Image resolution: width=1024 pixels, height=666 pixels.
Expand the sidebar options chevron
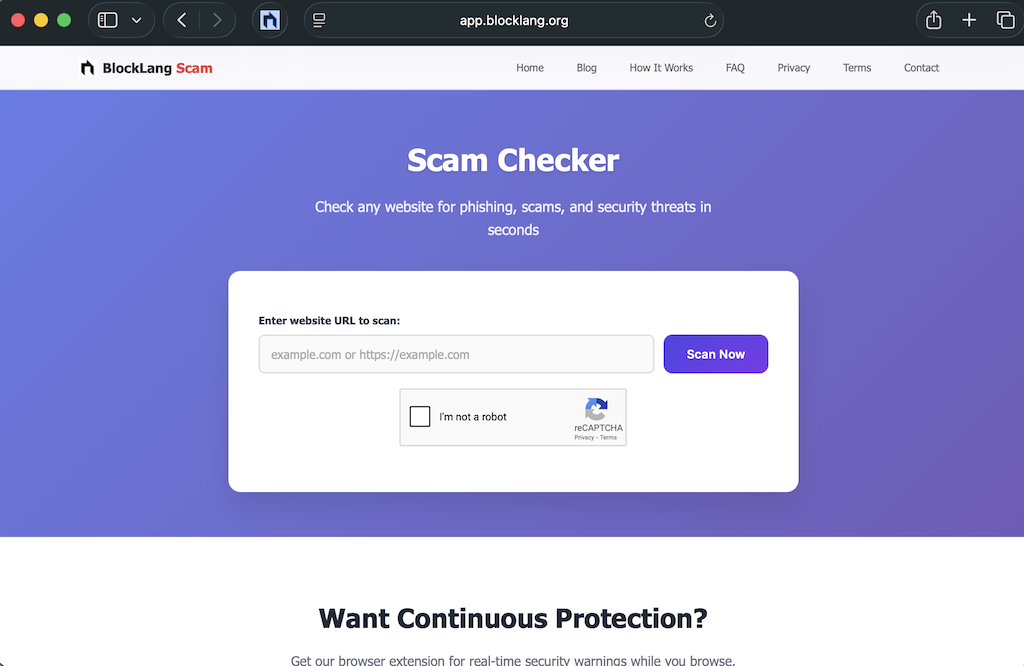(x=136, y=20)
